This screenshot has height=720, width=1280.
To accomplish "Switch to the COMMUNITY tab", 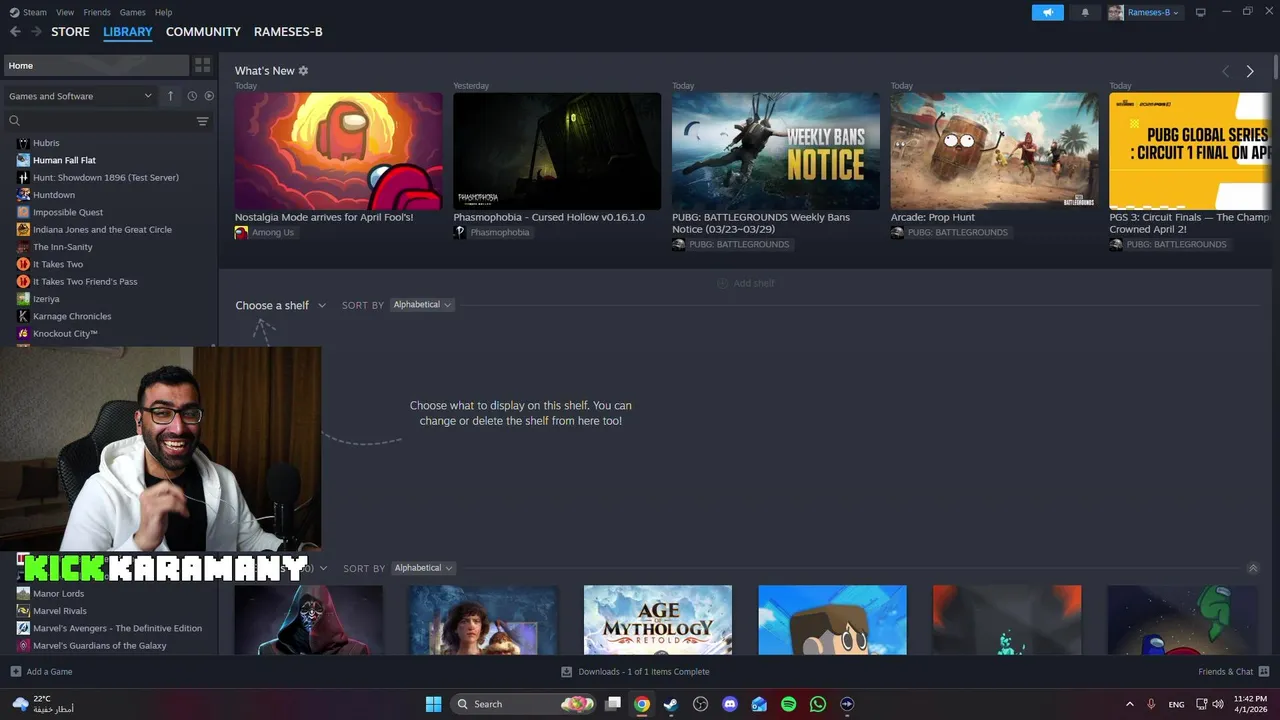I will pos(203,32).
